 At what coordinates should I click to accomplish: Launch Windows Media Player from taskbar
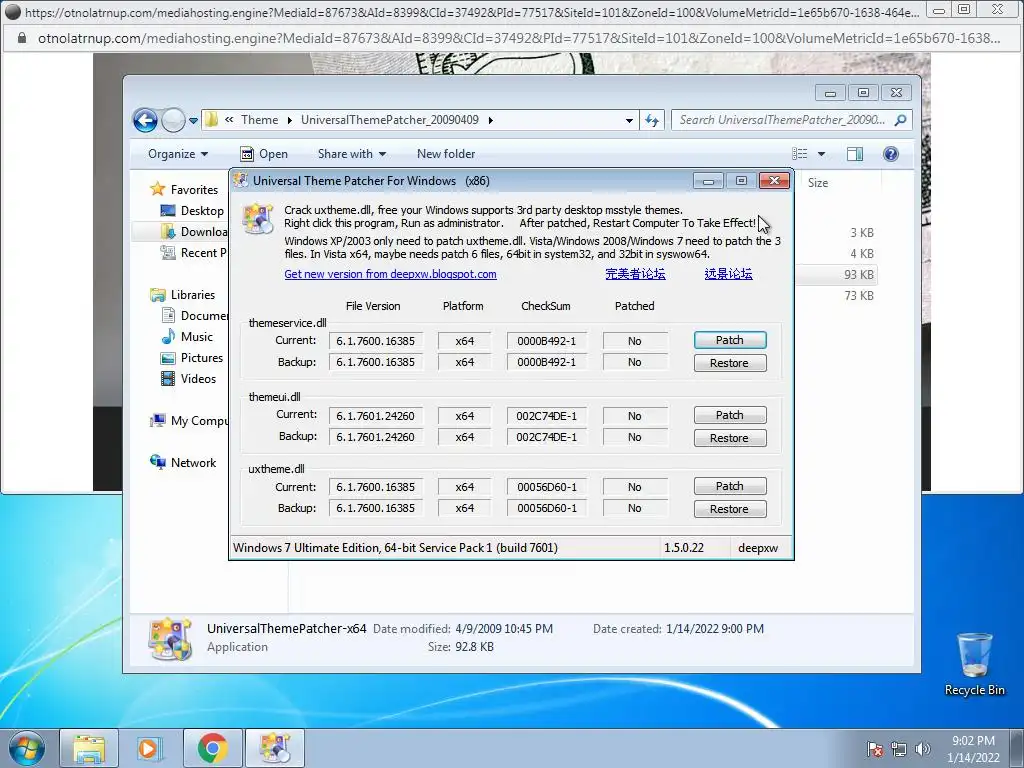tap(150, 748)
